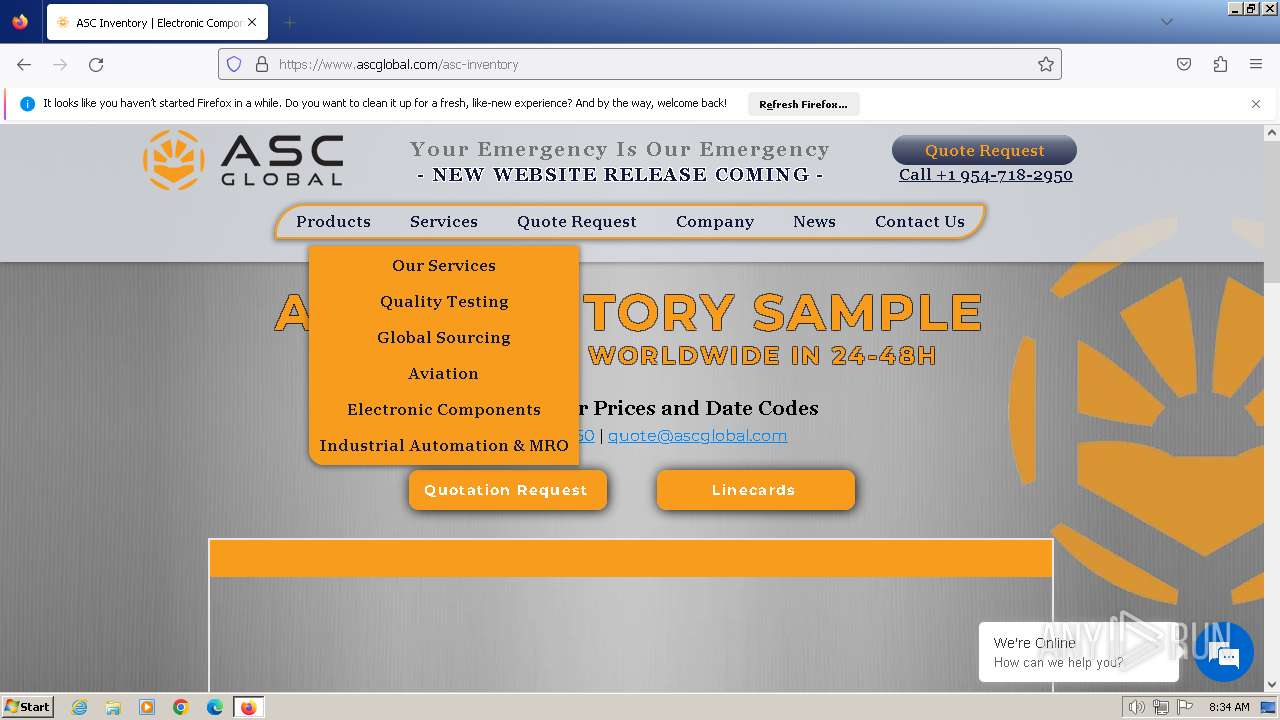This screenshot has width=1280, height=720.
Task: Click the Quotation Request button
Action: click(x=507, y=490)
